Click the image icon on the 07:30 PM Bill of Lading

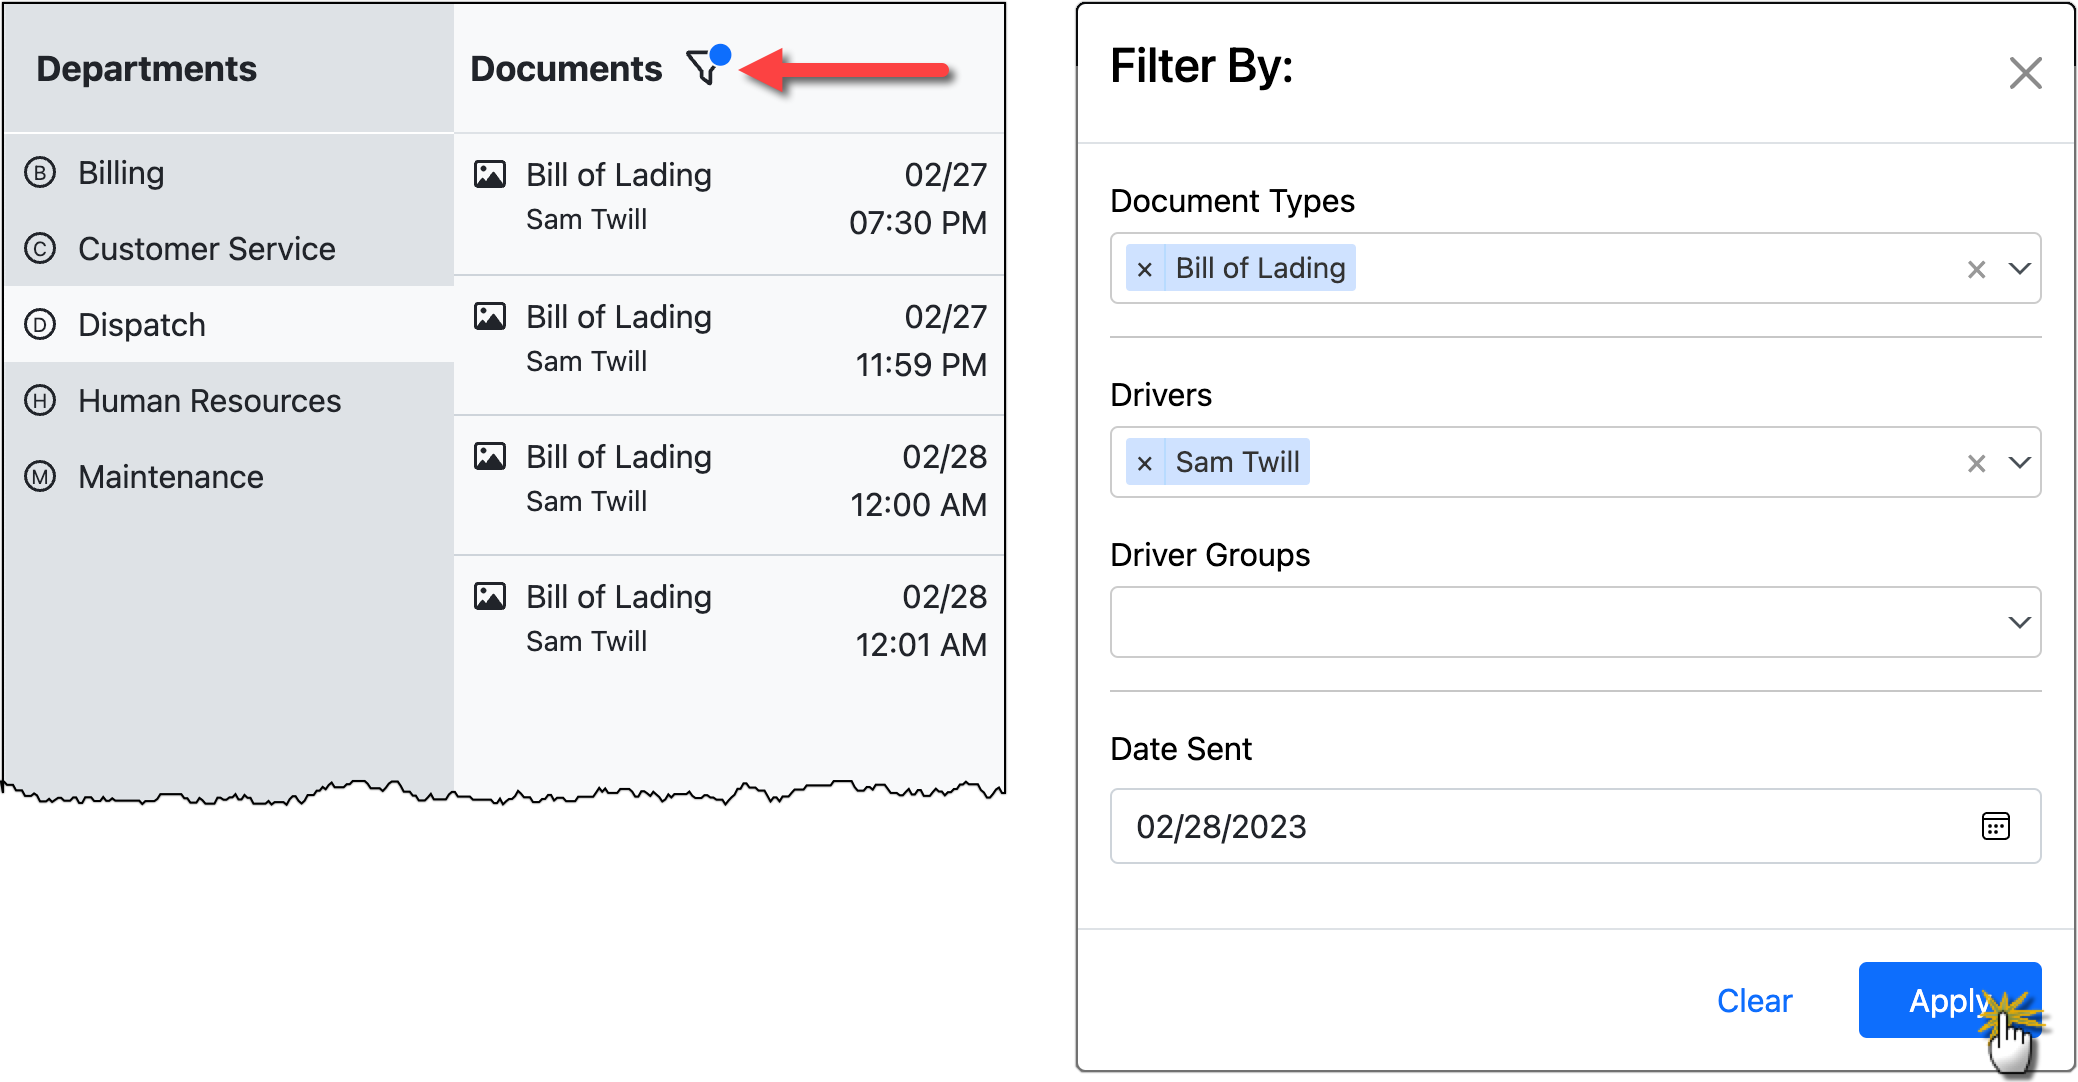point(490,173)
